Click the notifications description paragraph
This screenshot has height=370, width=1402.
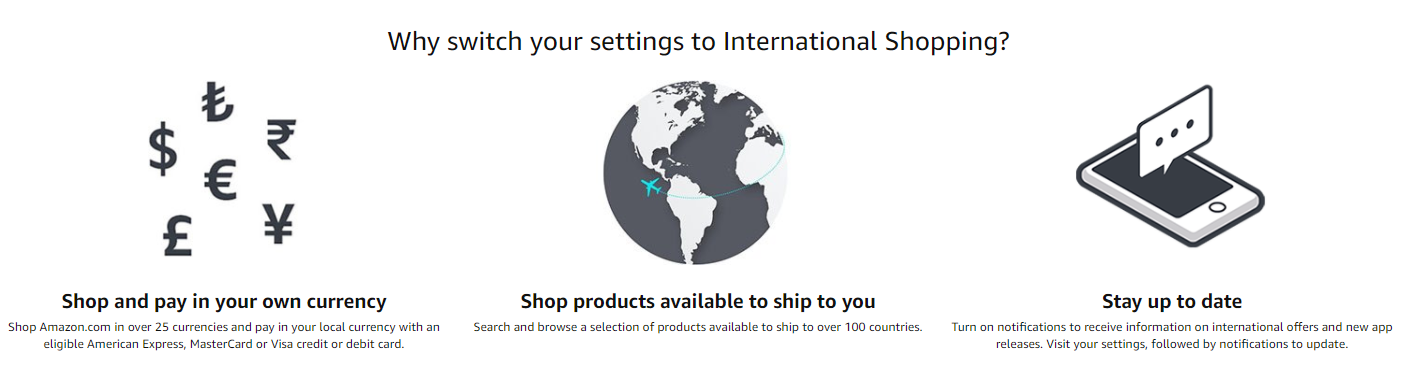(x=1172, y=335)
